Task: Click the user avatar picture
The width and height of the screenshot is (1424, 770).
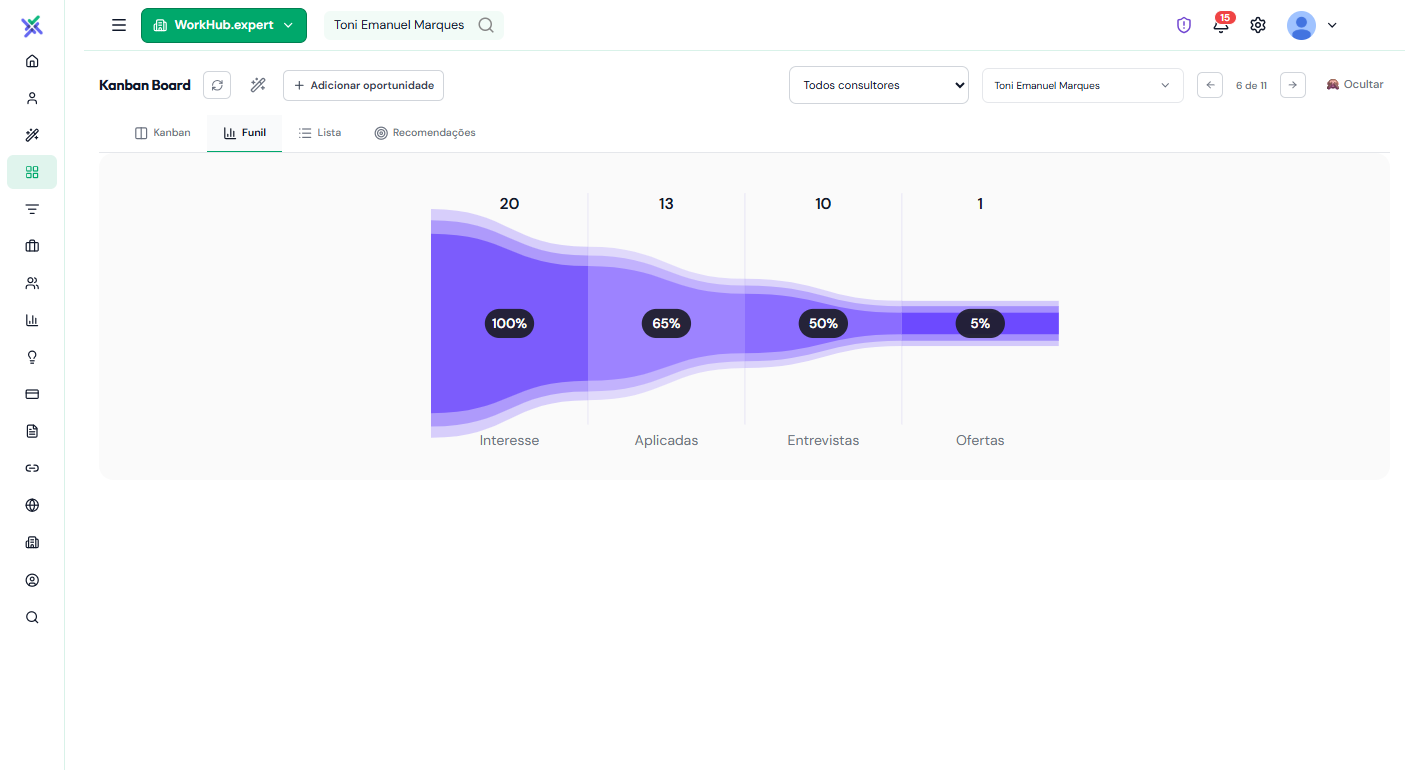Action: click(x=1301, y=26)
